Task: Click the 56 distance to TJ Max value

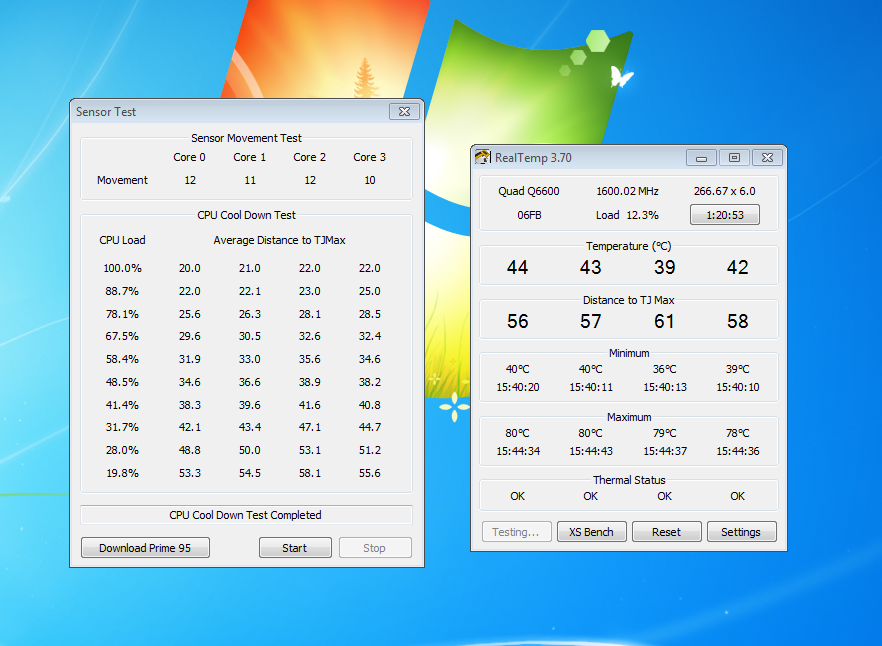Action: pos(518,321)
